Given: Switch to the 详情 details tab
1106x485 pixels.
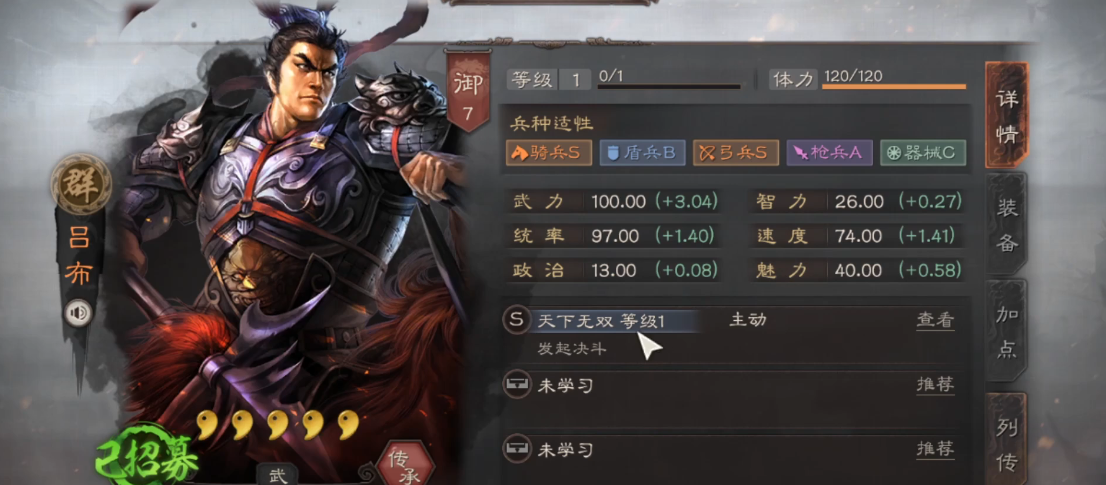Looking at the screenshot, I should pos(1007,115).
